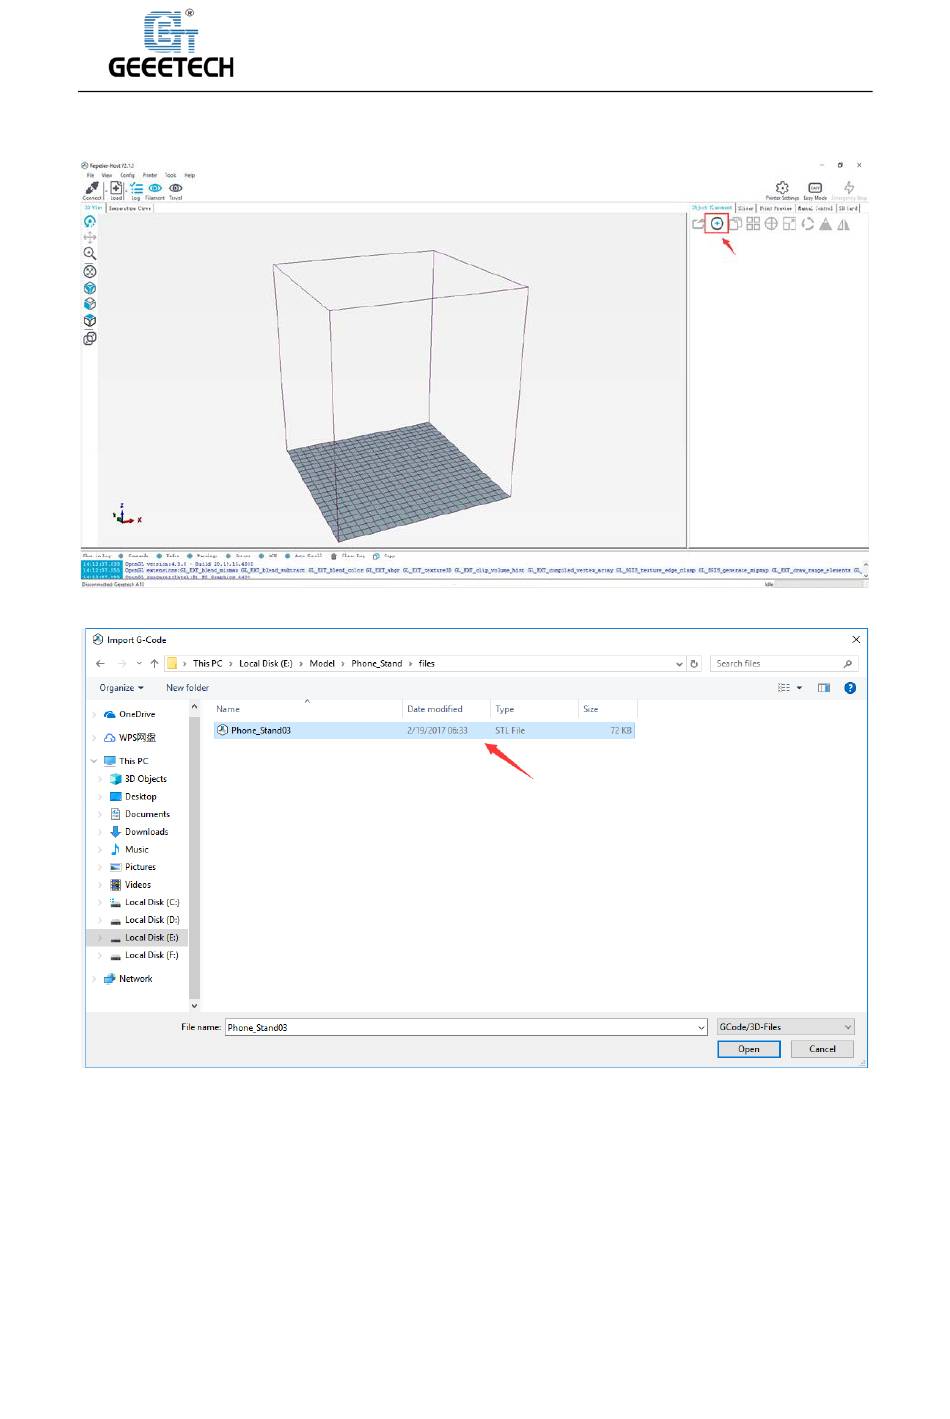Click the Load file icon in toolbar
This screenshot has width=950, height=1419.
click(x=116, y=187)
